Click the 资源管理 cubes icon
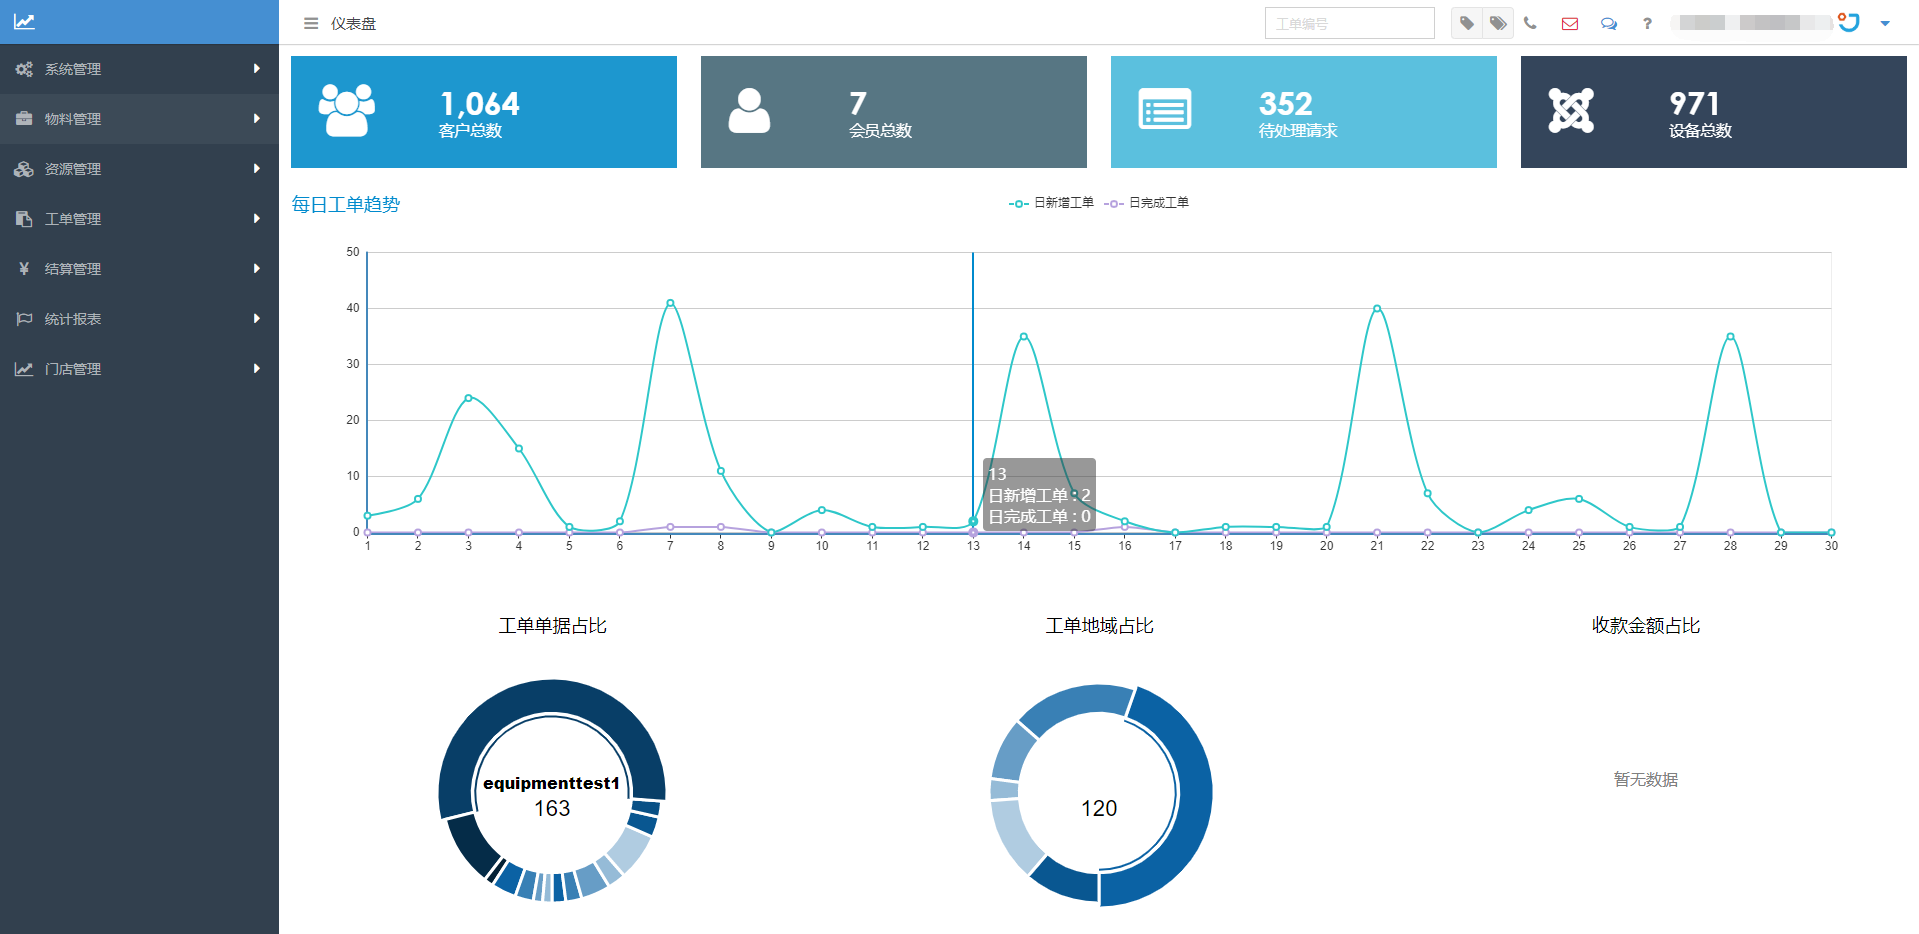 click(24, 169)
